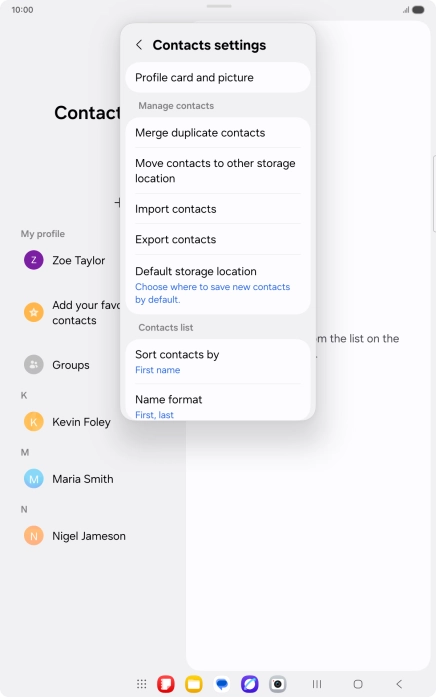This screenshot has height=697, width=436.
Task: Tap the Groups icon
Action: pos(34,365)
